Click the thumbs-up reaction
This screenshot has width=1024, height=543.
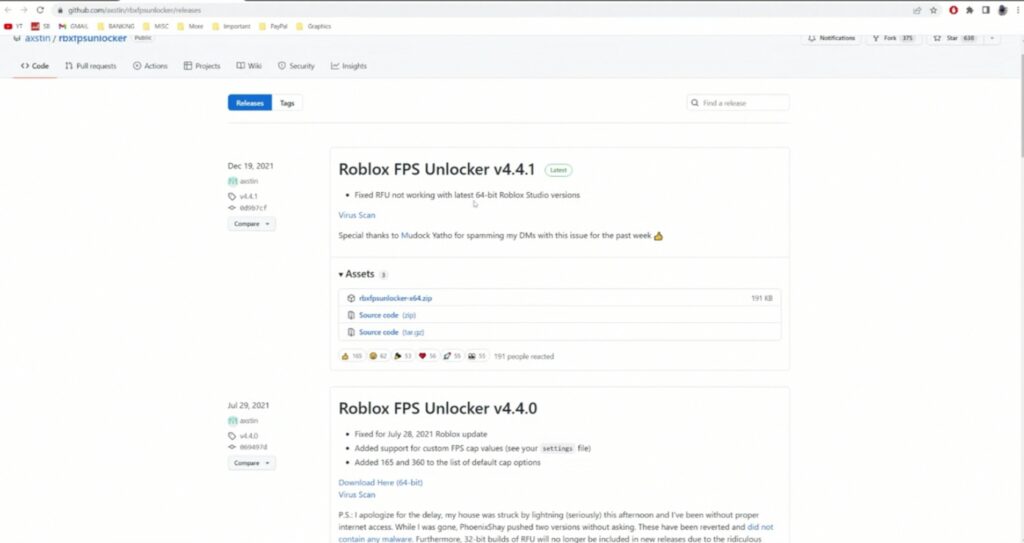click(352, 357)
